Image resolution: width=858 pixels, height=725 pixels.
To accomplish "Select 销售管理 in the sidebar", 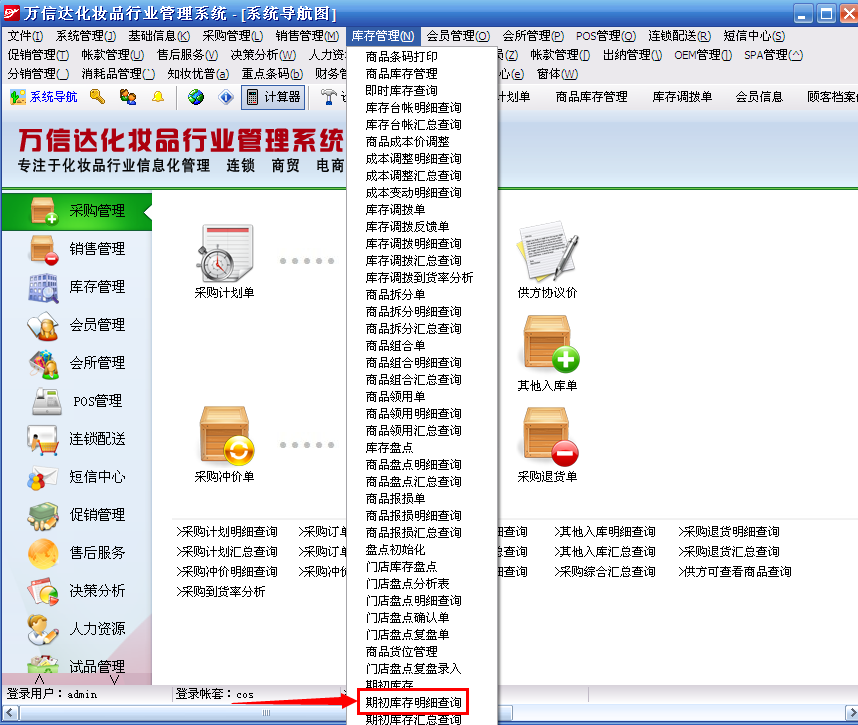I will [x=77, y=249].
